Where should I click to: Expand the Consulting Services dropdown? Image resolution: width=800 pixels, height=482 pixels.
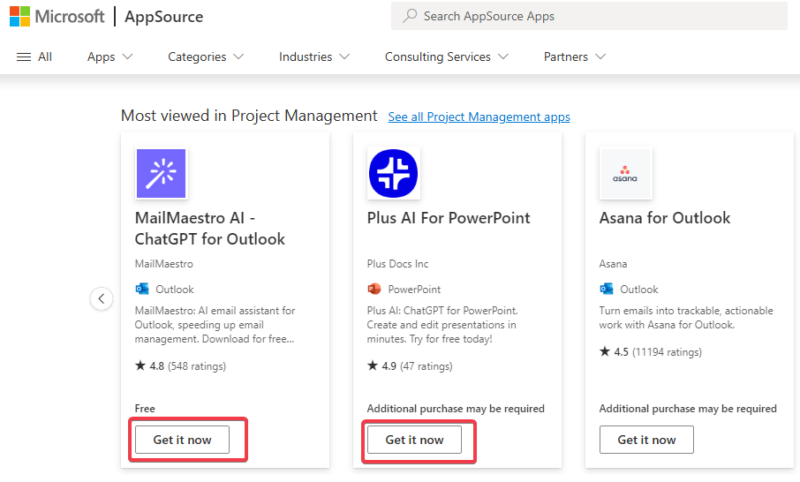tap(446, 57)
